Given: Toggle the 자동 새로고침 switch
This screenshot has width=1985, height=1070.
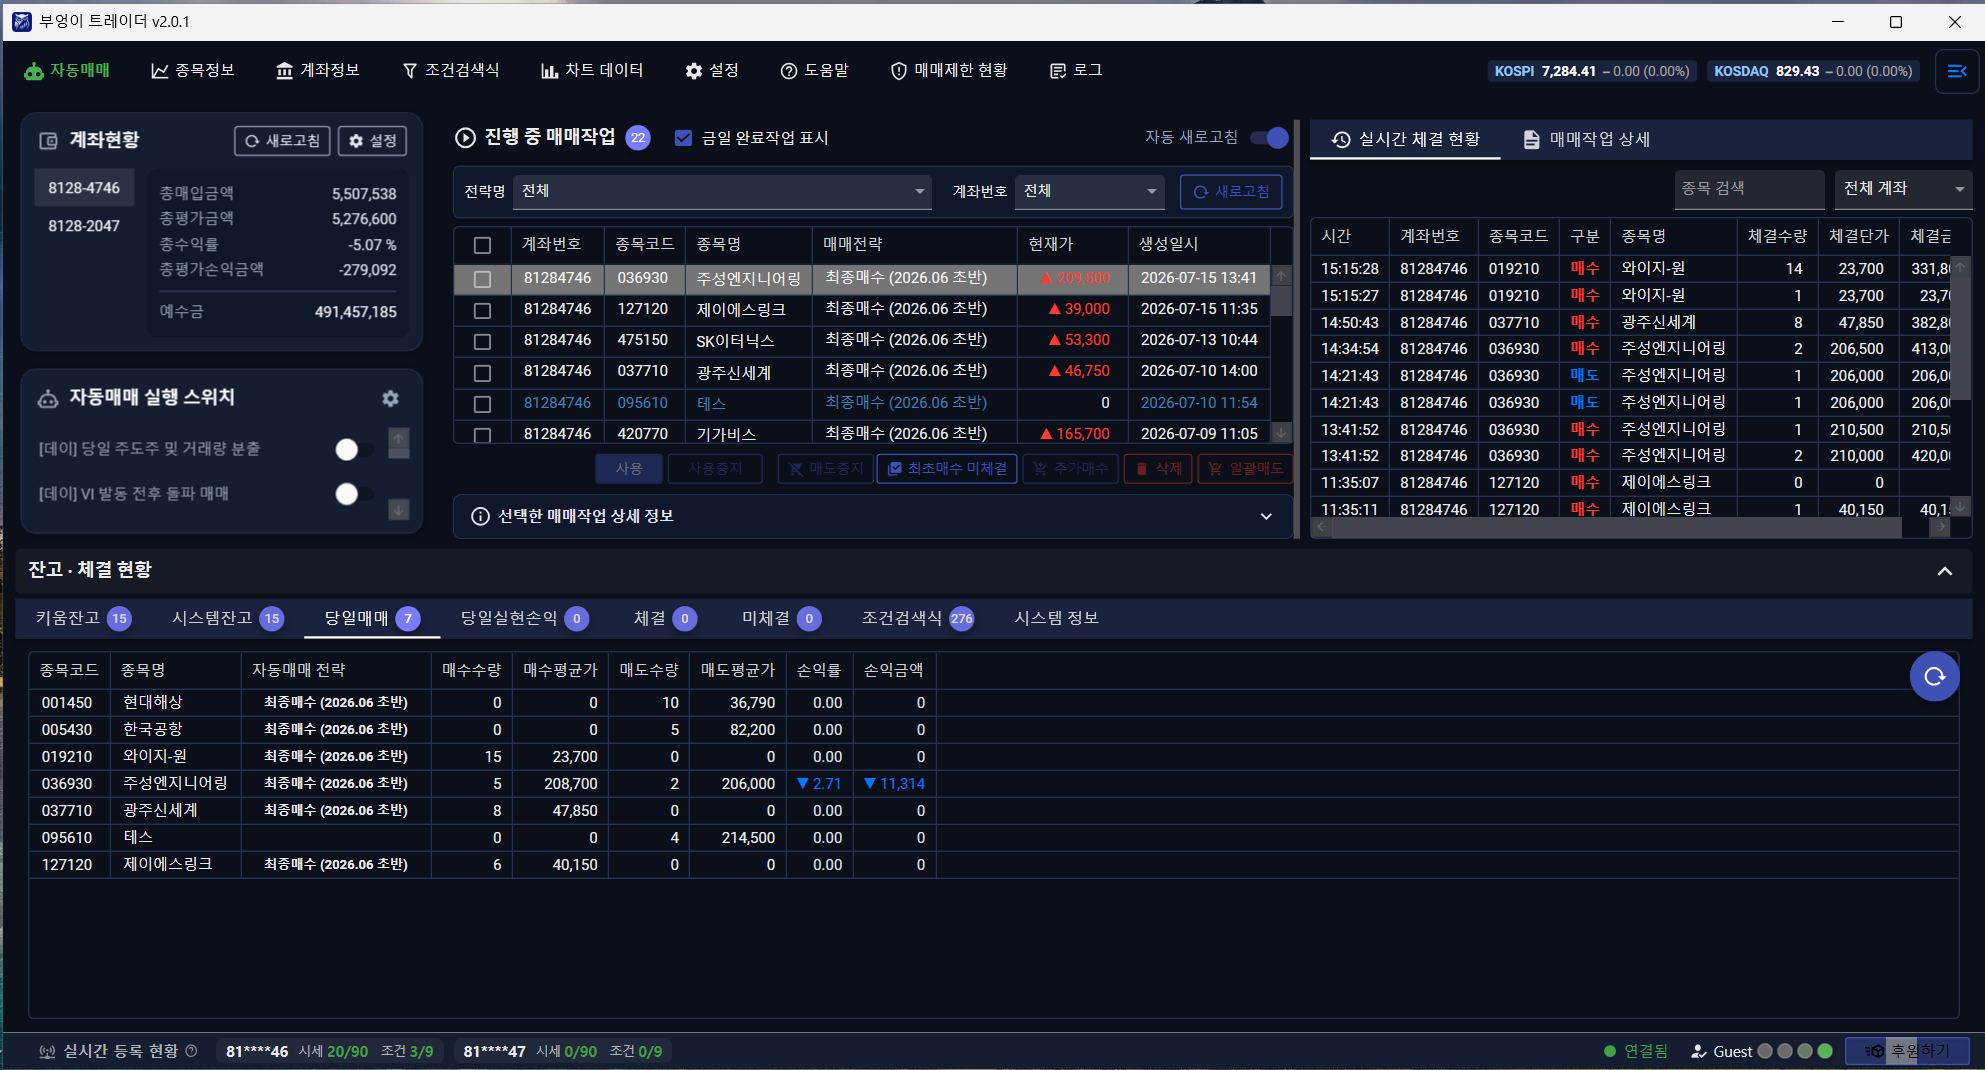Looking at the screenshot, I should coord(1270,138).
